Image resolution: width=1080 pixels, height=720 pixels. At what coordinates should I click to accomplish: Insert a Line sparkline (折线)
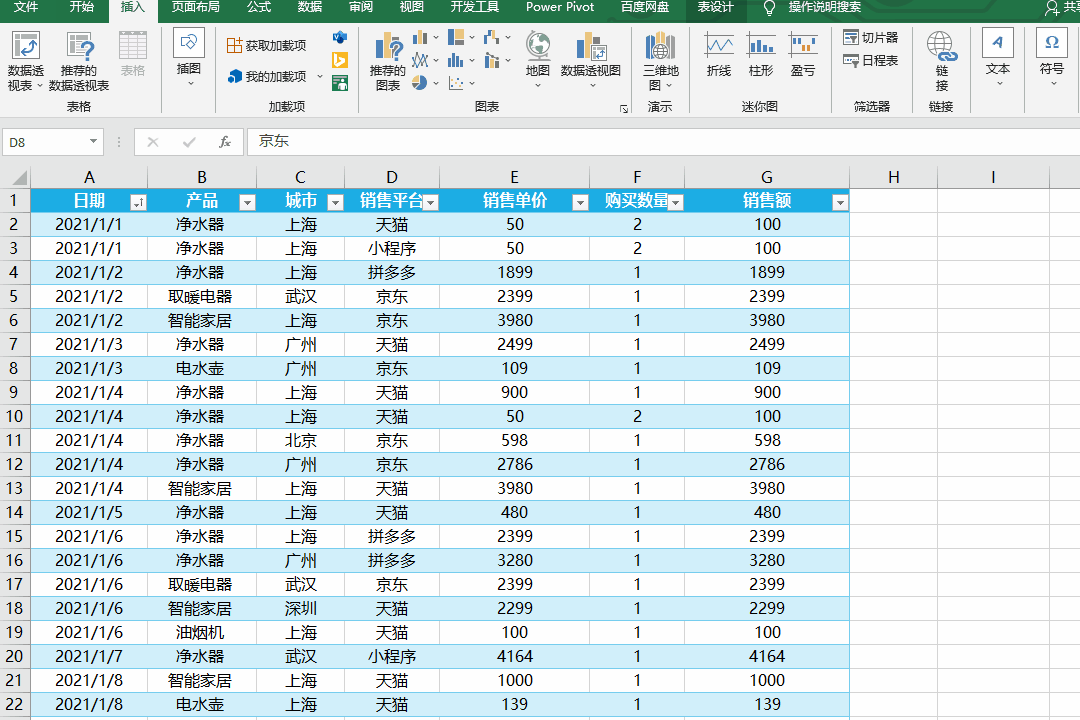click(718, 46)
